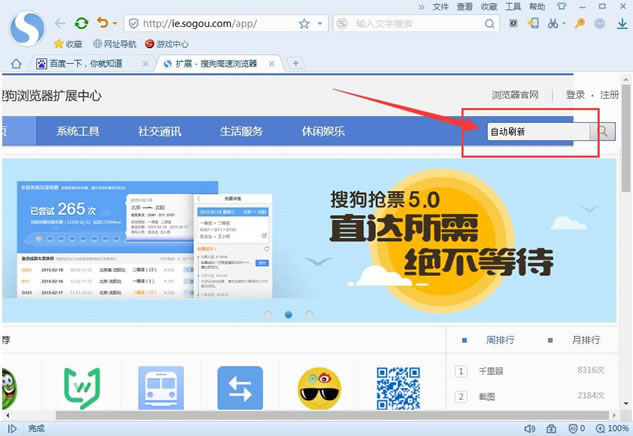This screenshot has width=633, height=436.
Task: Open the QR code extension icon
Action: click(x=398, y=388)
